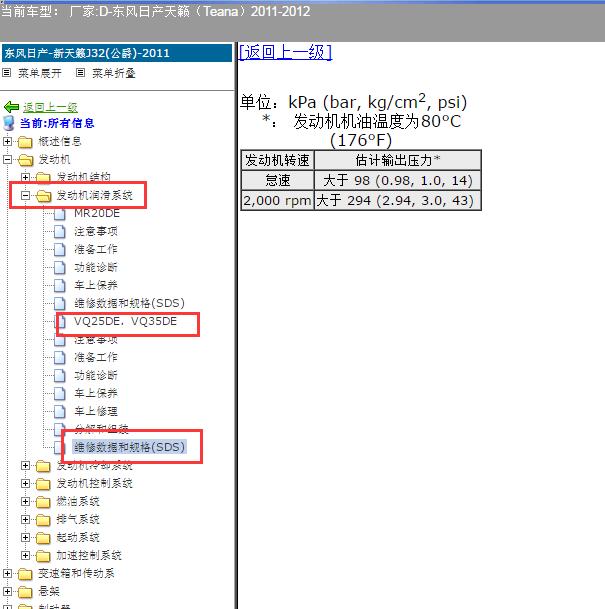Collapse the 发动机润滑系统 tree node
The height and width of the screenshot is (609, 605).
point(25,195)
